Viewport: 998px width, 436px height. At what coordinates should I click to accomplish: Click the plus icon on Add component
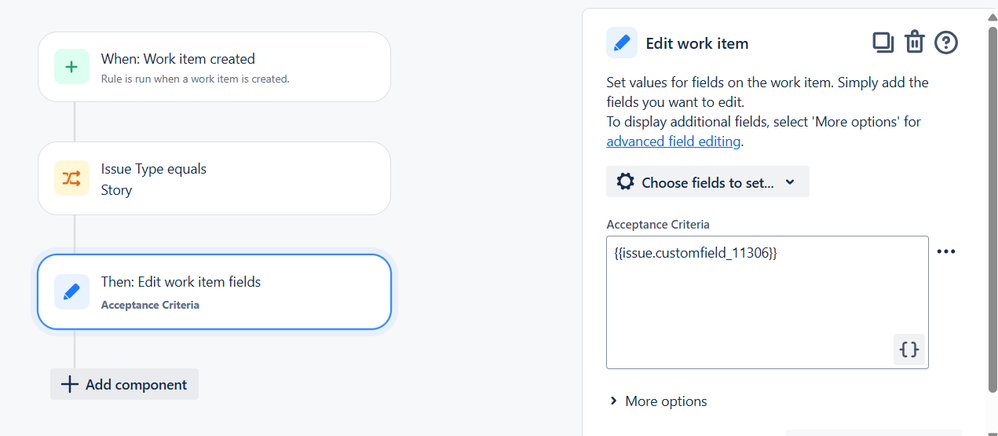click(x=69, y=384)
